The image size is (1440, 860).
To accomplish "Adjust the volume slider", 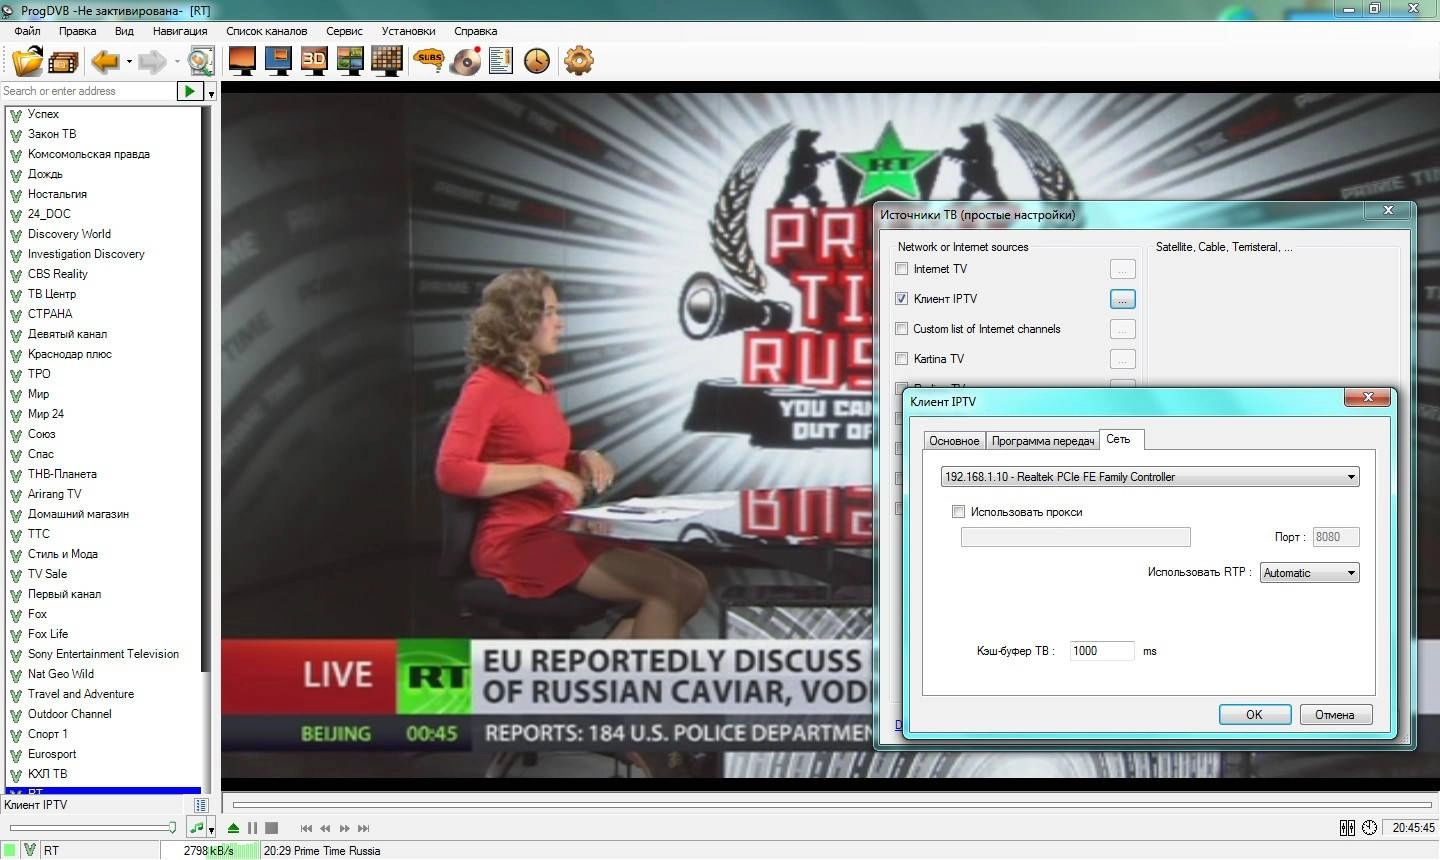I will pyautogui.click(x=92, y=828).
